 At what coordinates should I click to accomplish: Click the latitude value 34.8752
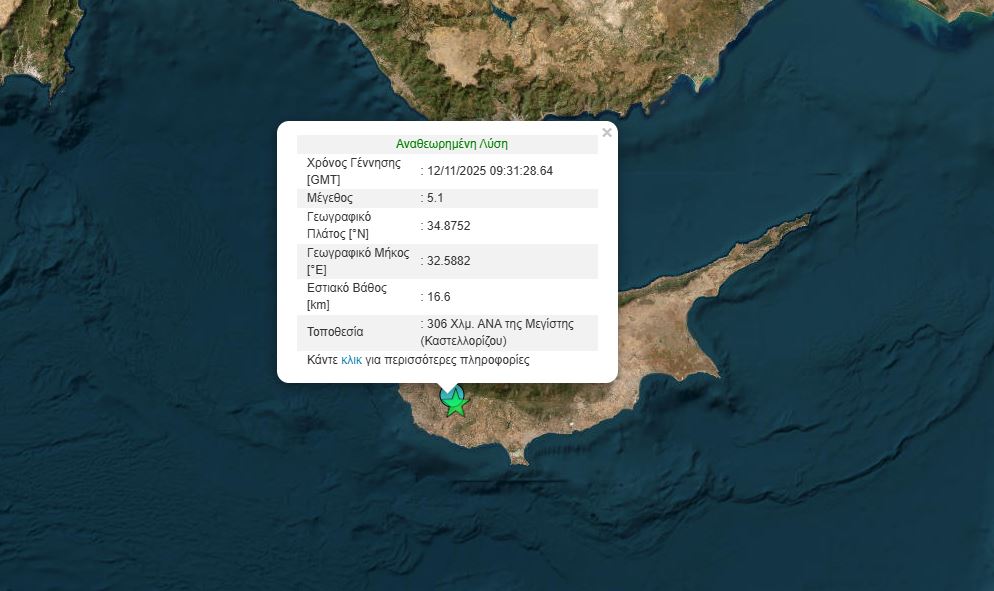(448, 226)
